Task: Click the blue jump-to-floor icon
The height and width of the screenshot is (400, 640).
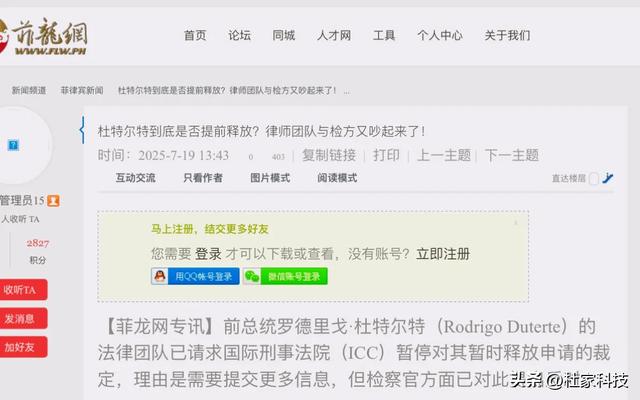Action: coord(608,178)
